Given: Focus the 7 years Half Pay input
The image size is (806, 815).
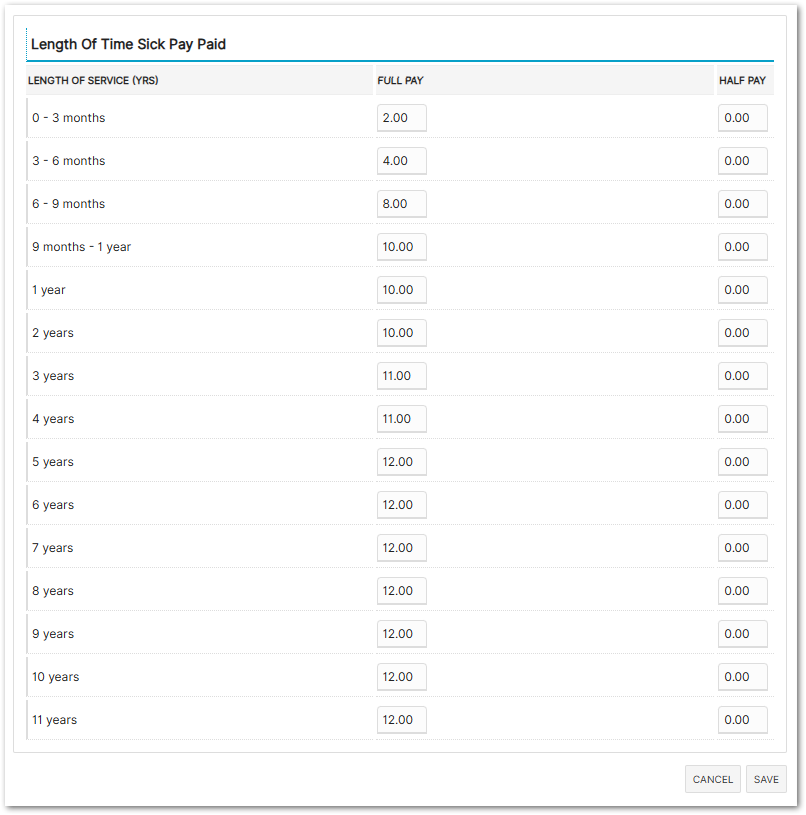Looking at the screenshot, I should point(743,548).
